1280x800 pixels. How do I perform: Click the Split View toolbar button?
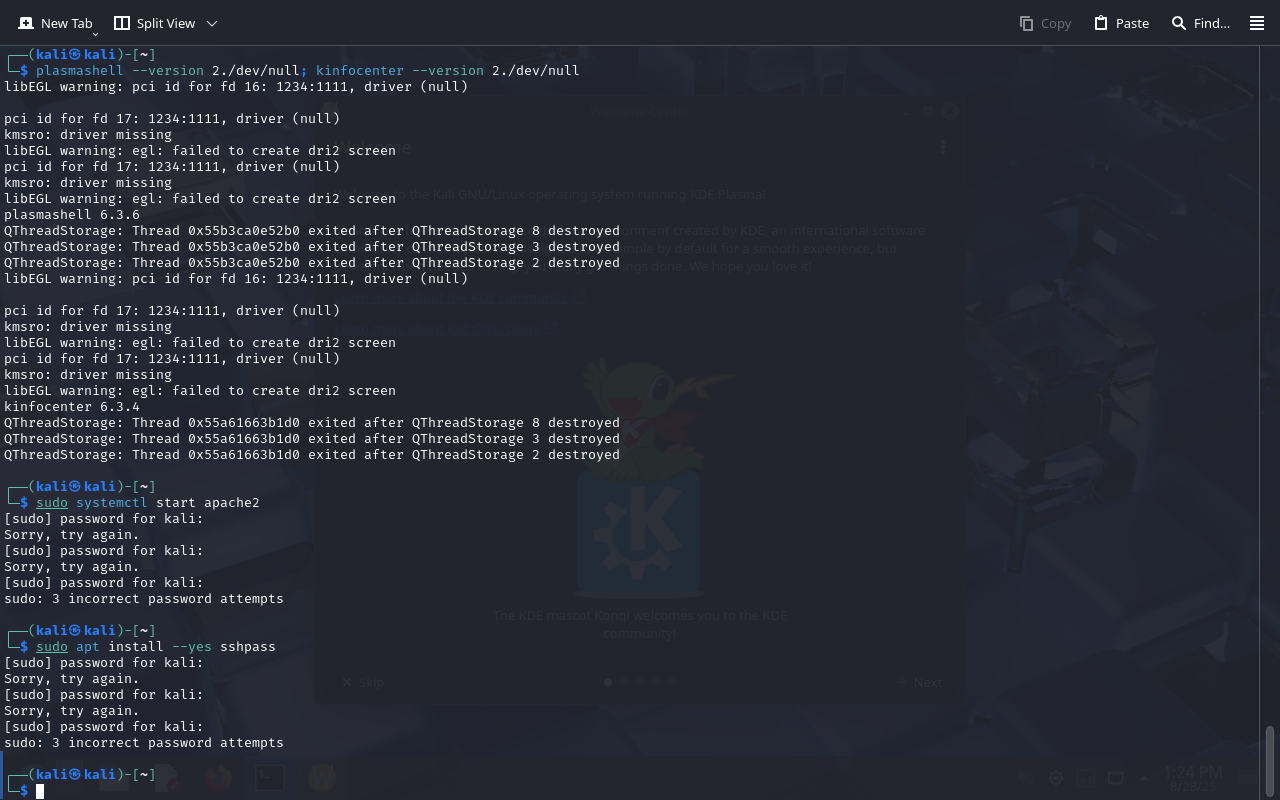pyautogui.click(x=154, y=23)
